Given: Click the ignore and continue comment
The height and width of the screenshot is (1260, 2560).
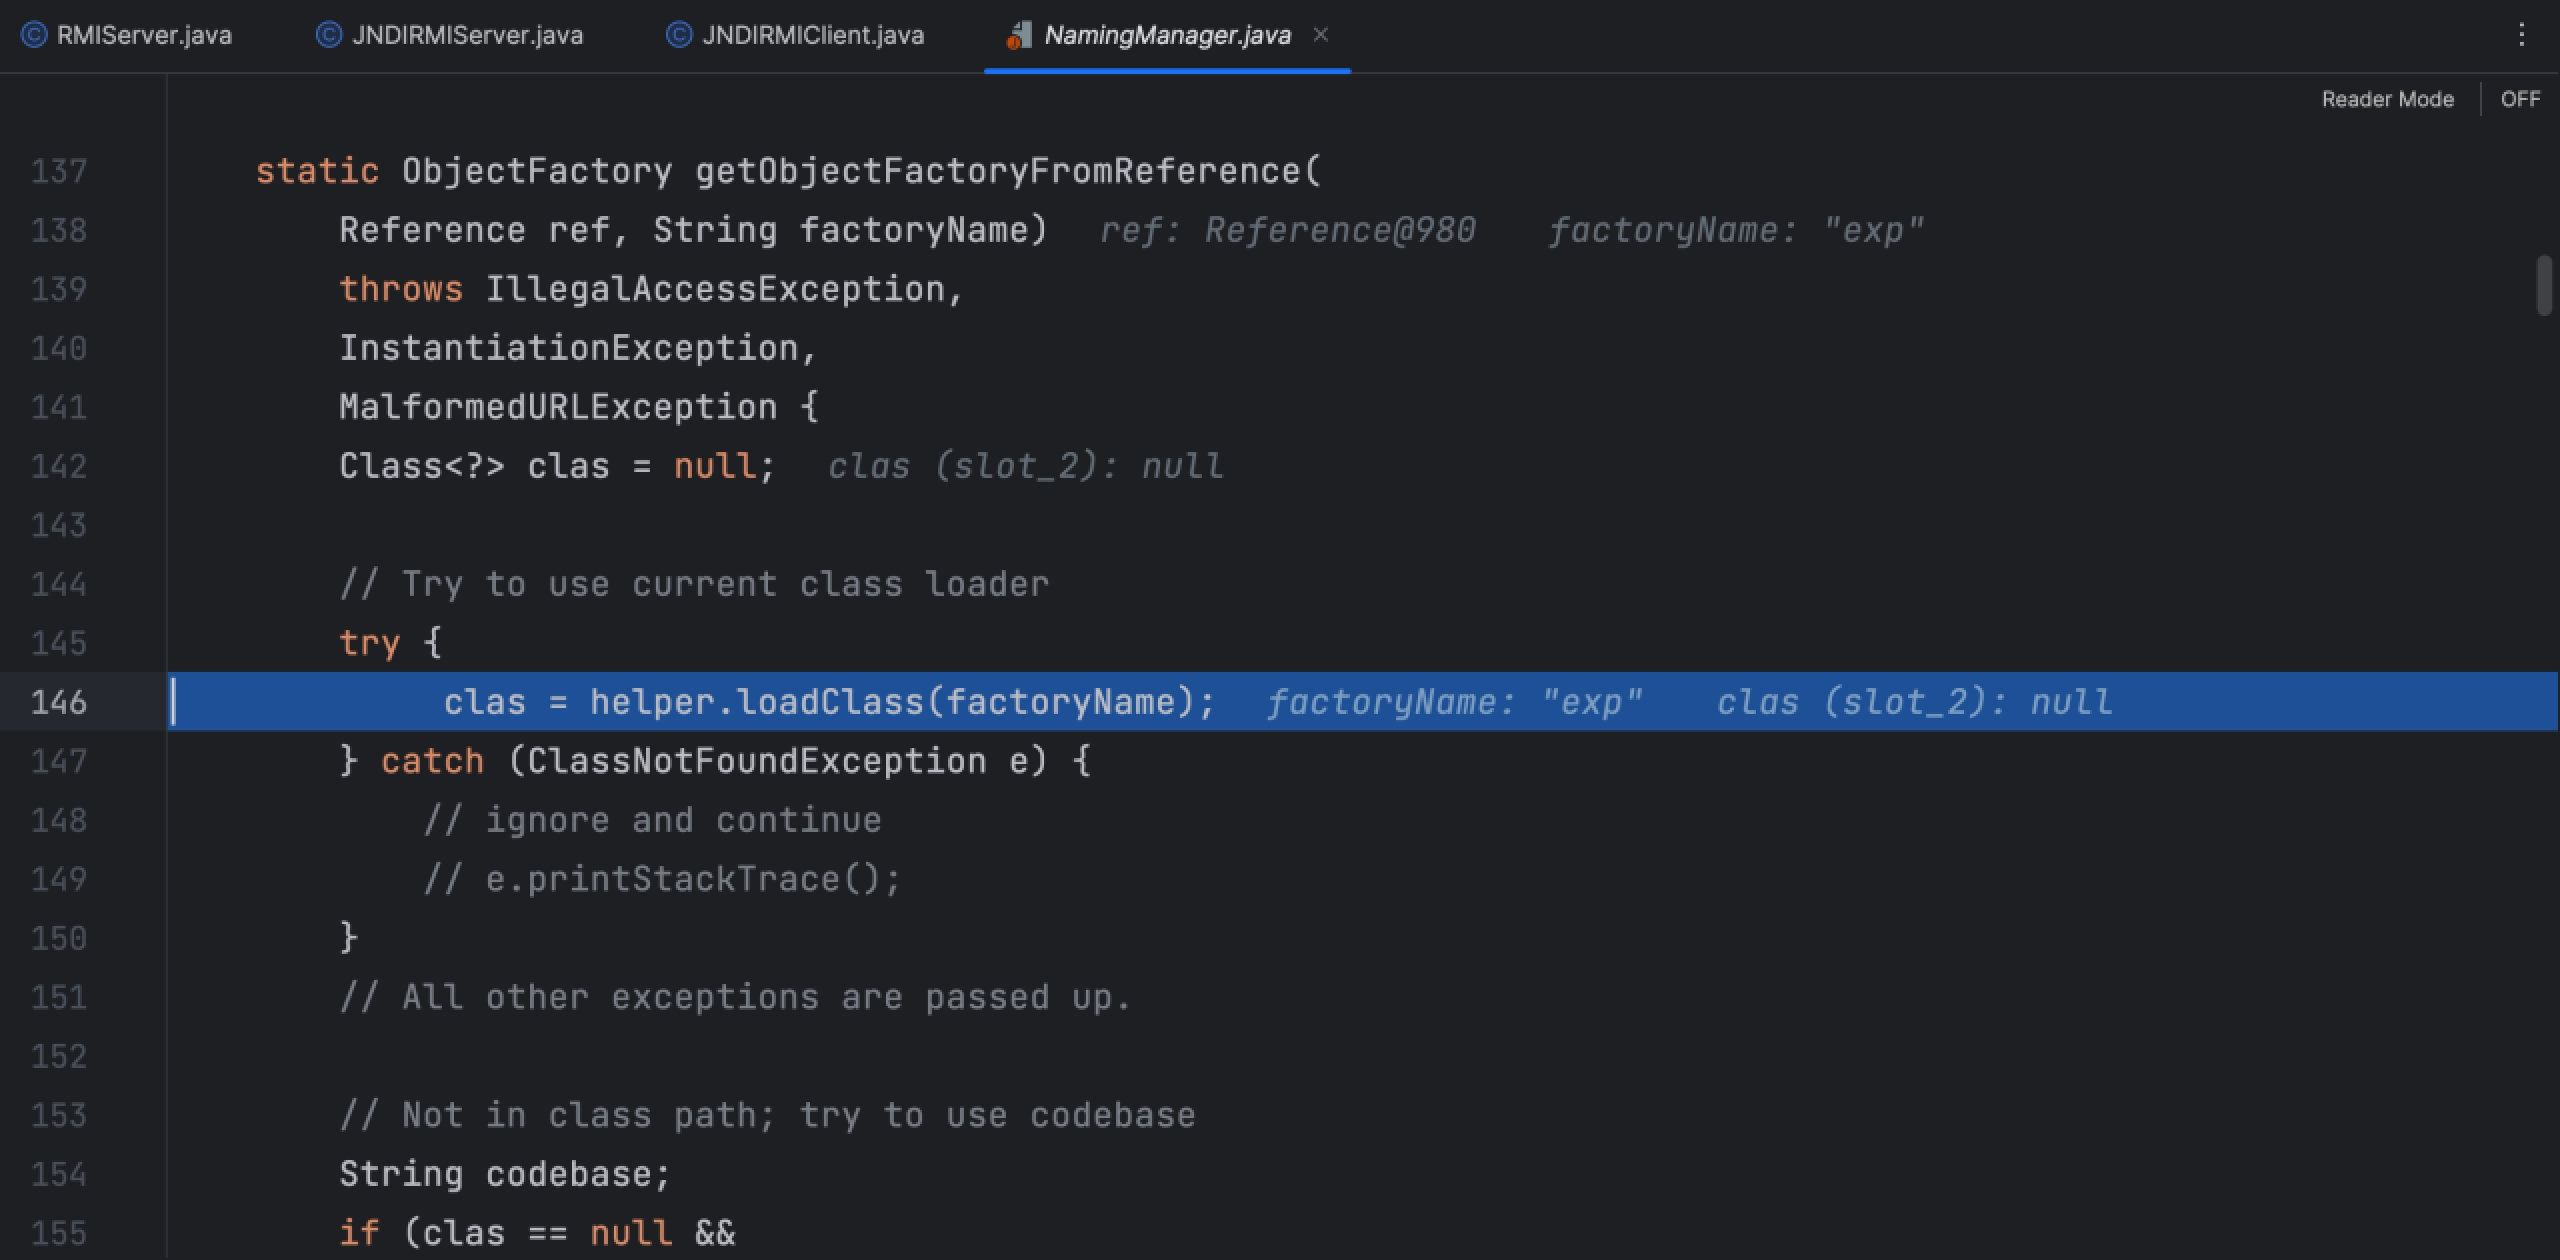Looking at the screenshot, I should [x=653, y=820].
